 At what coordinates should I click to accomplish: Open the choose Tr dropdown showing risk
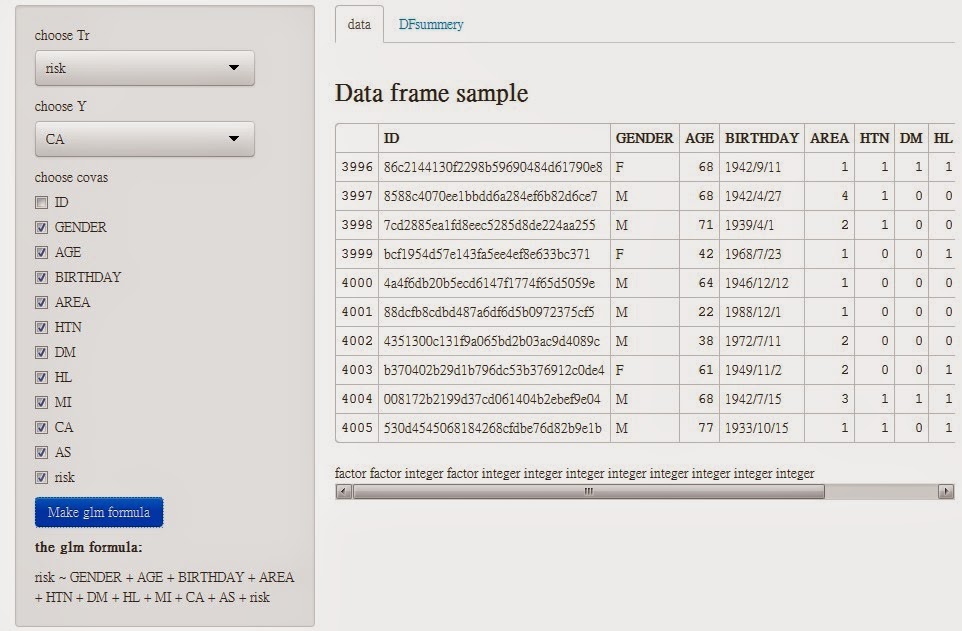click(x=144, y=68)
